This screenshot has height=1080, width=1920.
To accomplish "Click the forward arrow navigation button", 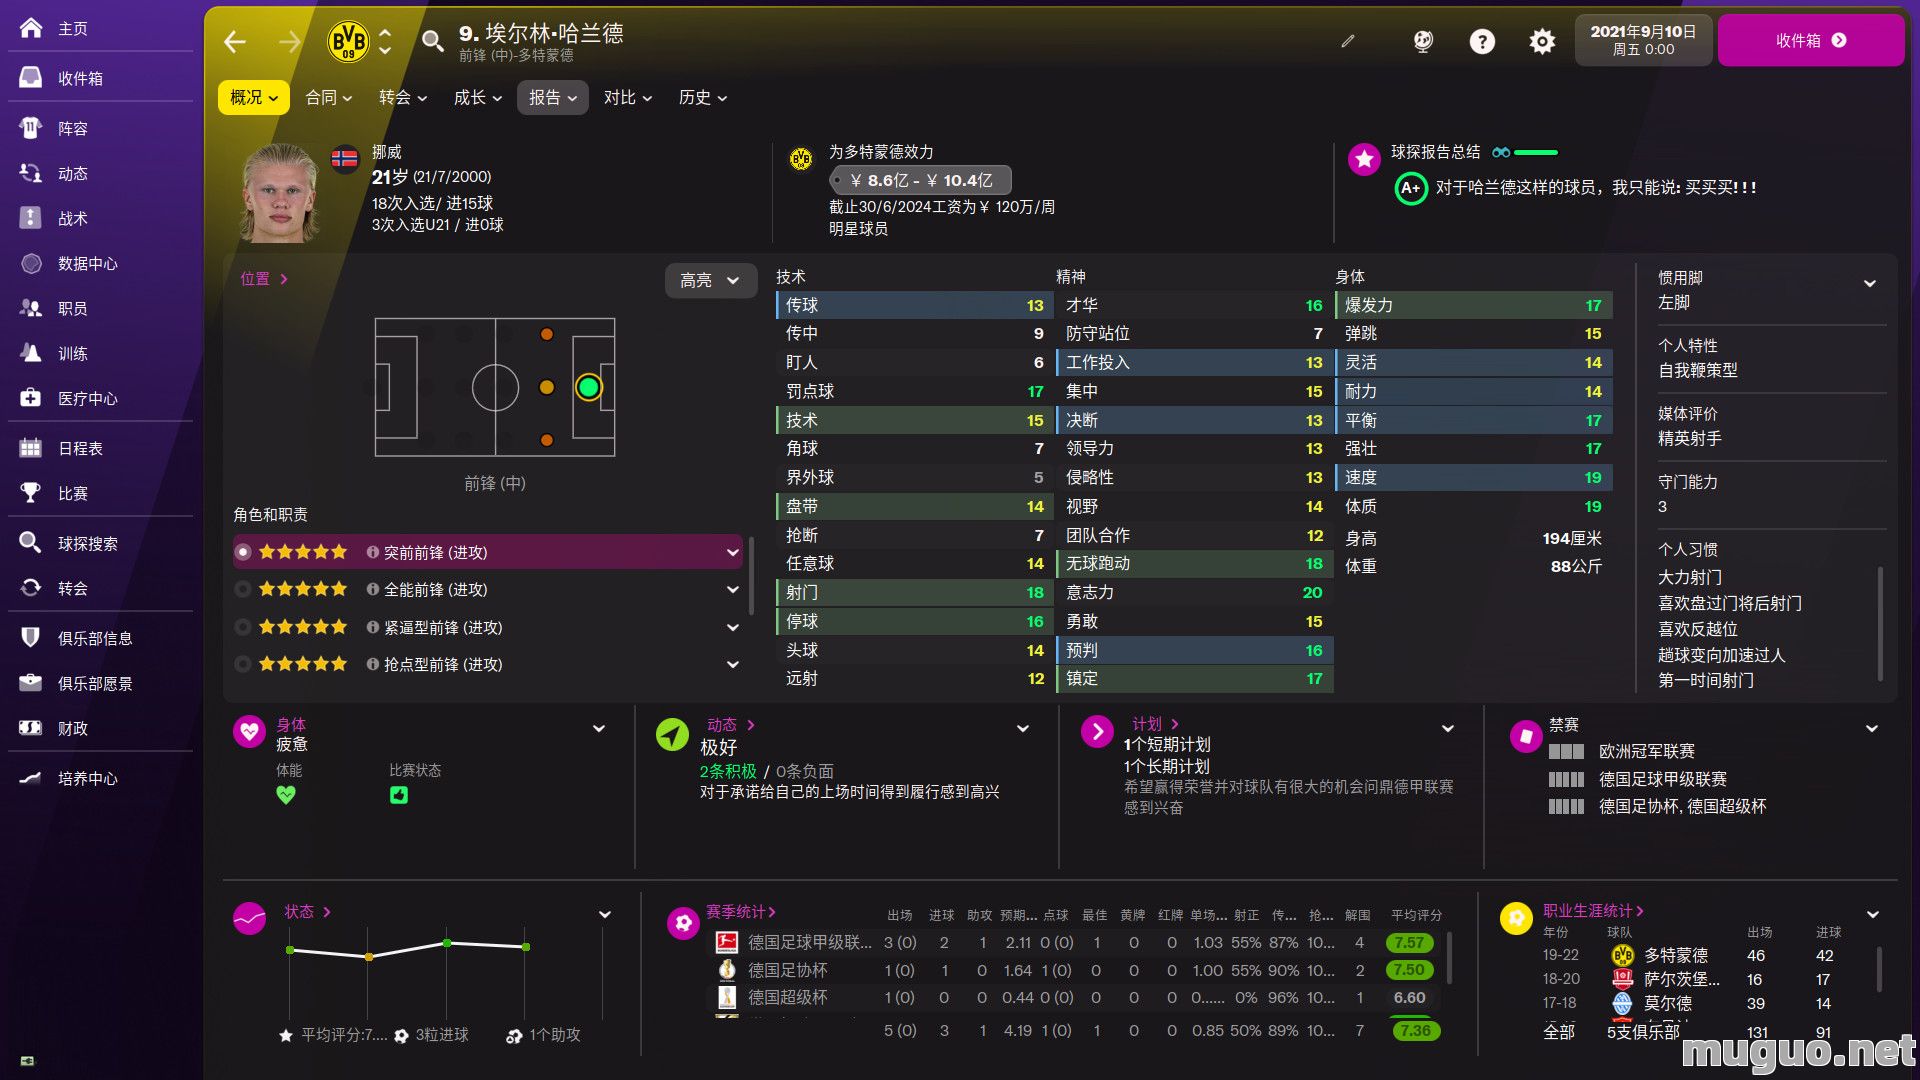I will coord(290,41).
